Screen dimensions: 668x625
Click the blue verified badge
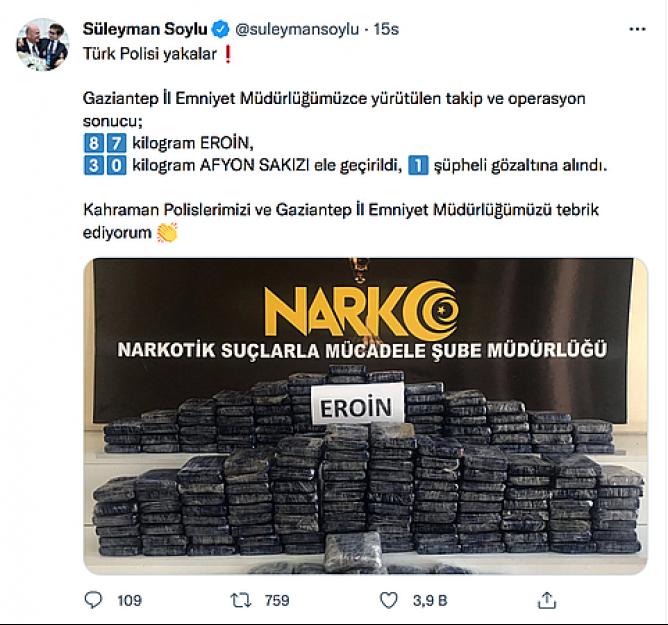coord(221,29)
